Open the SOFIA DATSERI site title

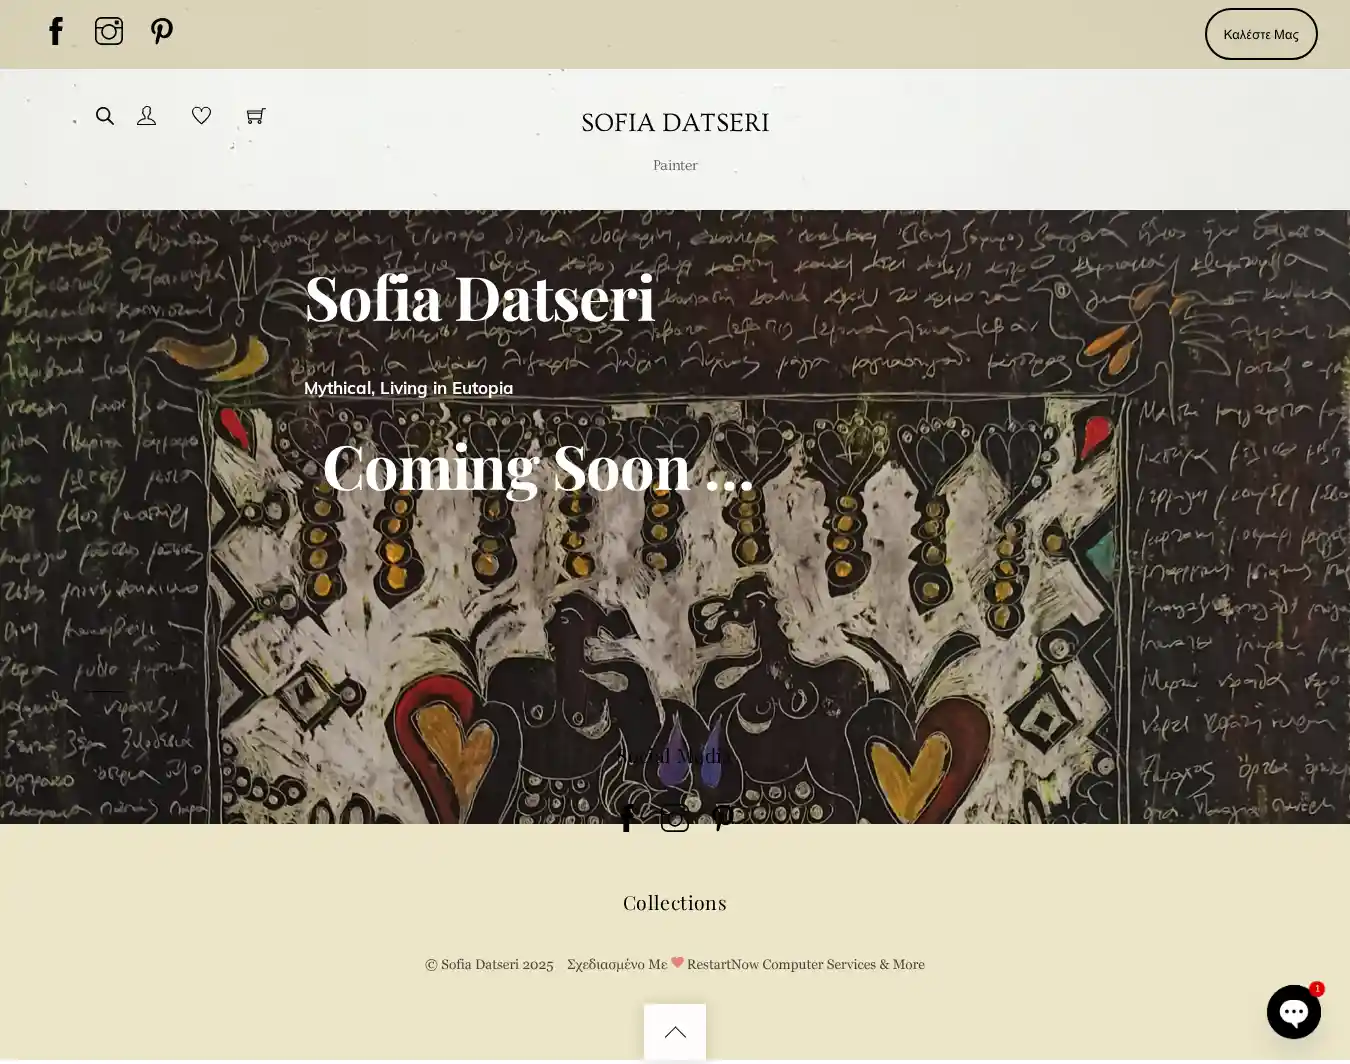point(675,122)
